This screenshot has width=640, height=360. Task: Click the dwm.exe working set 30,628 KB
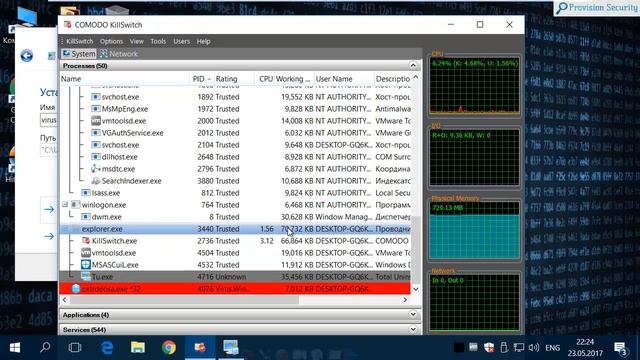297,217
